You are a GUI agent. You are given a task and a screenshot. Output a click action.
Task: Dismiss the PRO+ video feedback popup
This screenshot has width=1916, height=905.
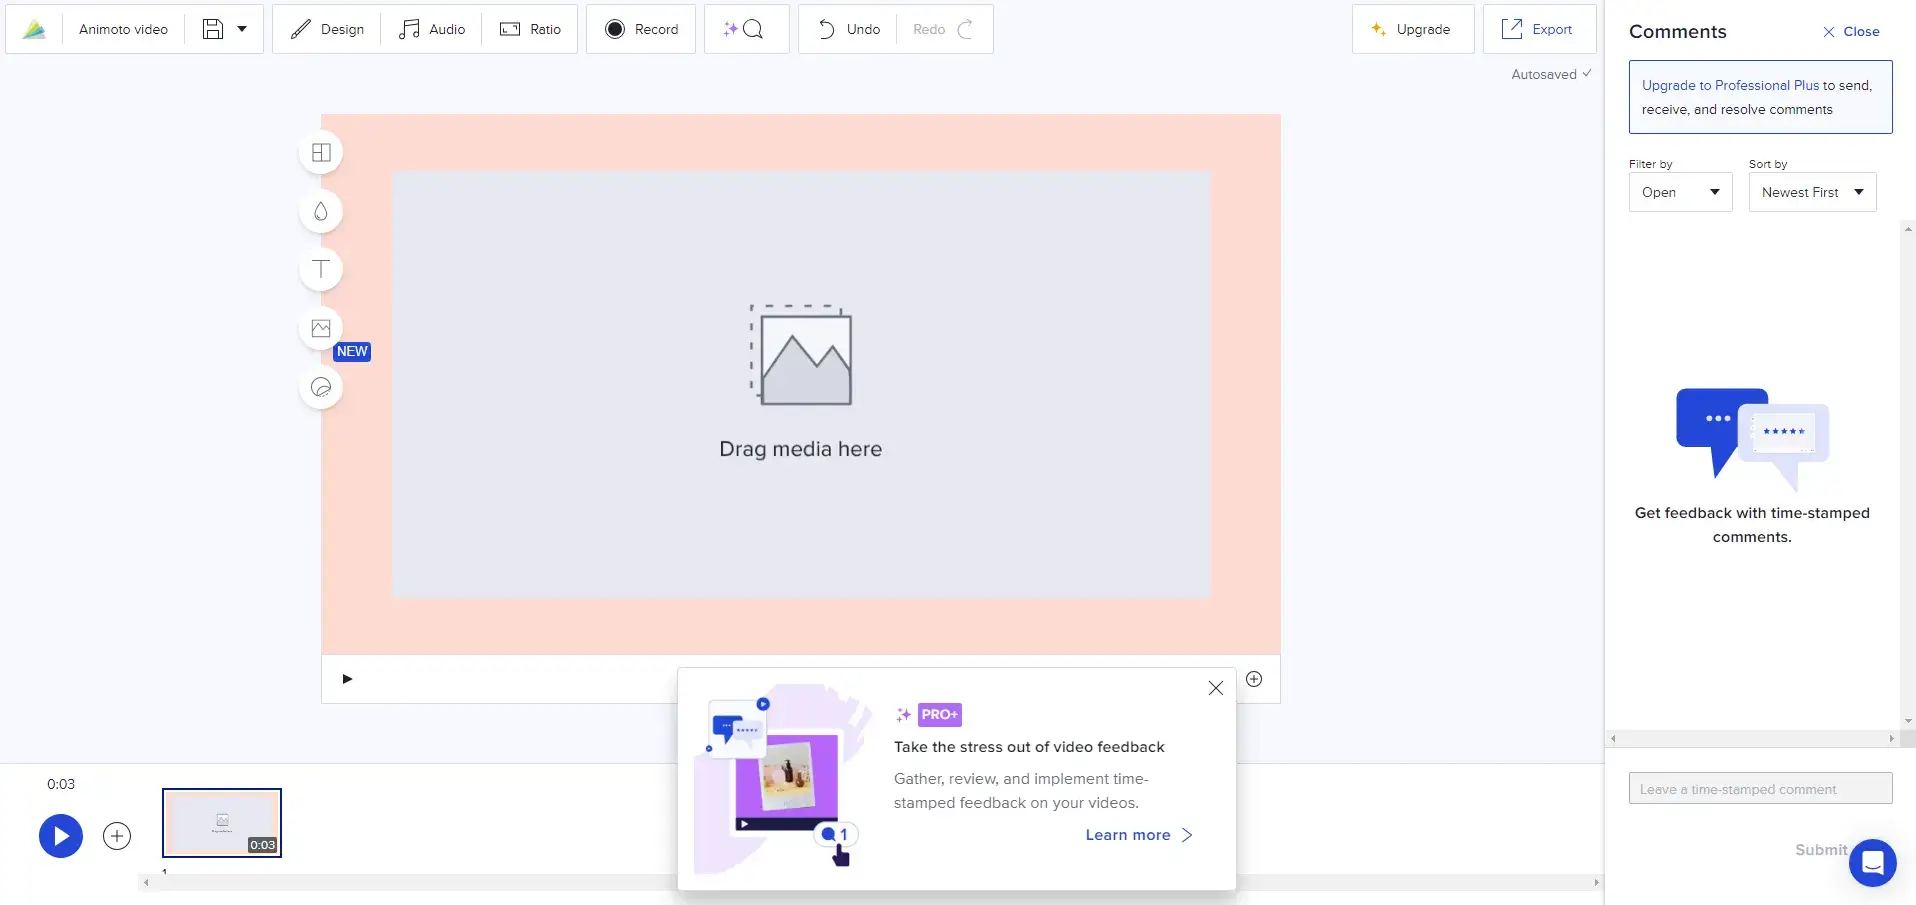pos(1215,688)
